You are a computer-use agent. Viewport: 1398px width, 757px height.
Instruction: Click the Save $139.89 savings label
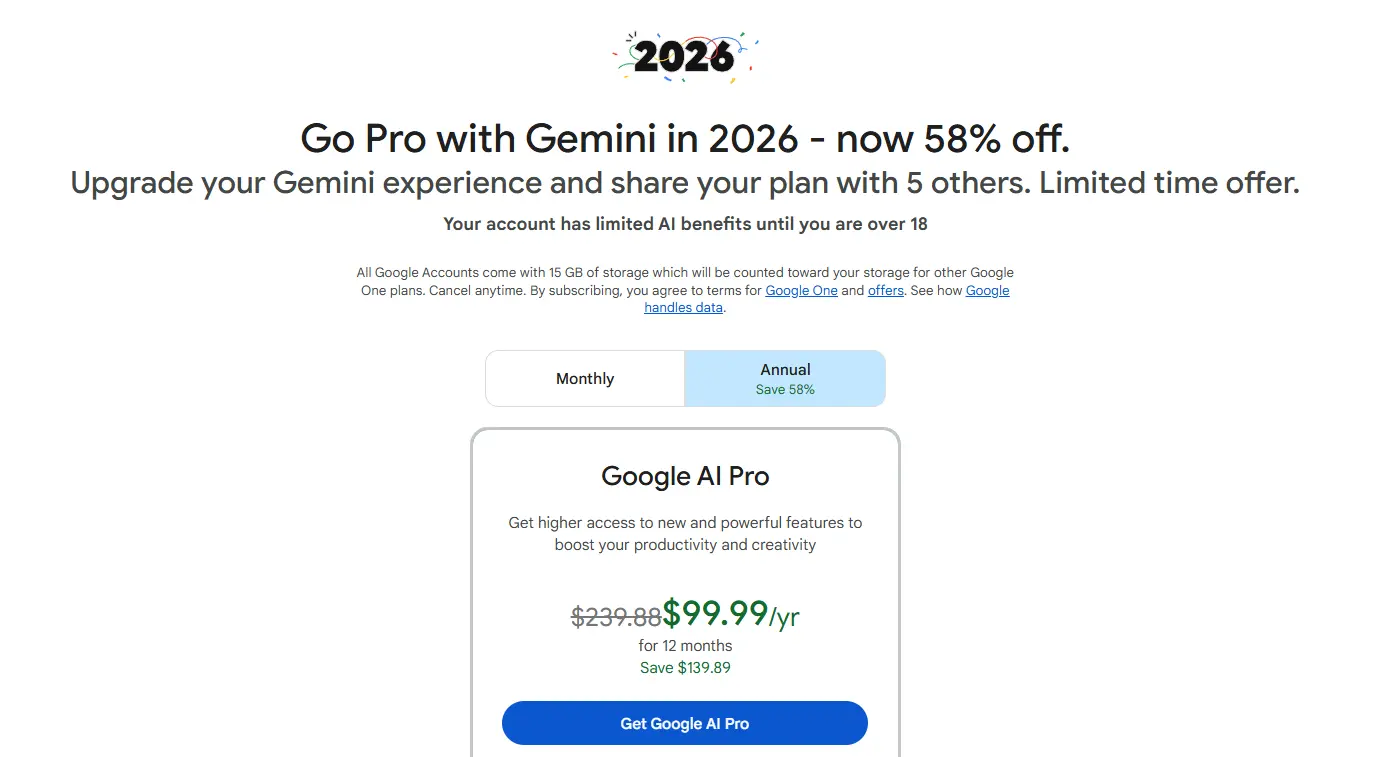click(685, 667)
